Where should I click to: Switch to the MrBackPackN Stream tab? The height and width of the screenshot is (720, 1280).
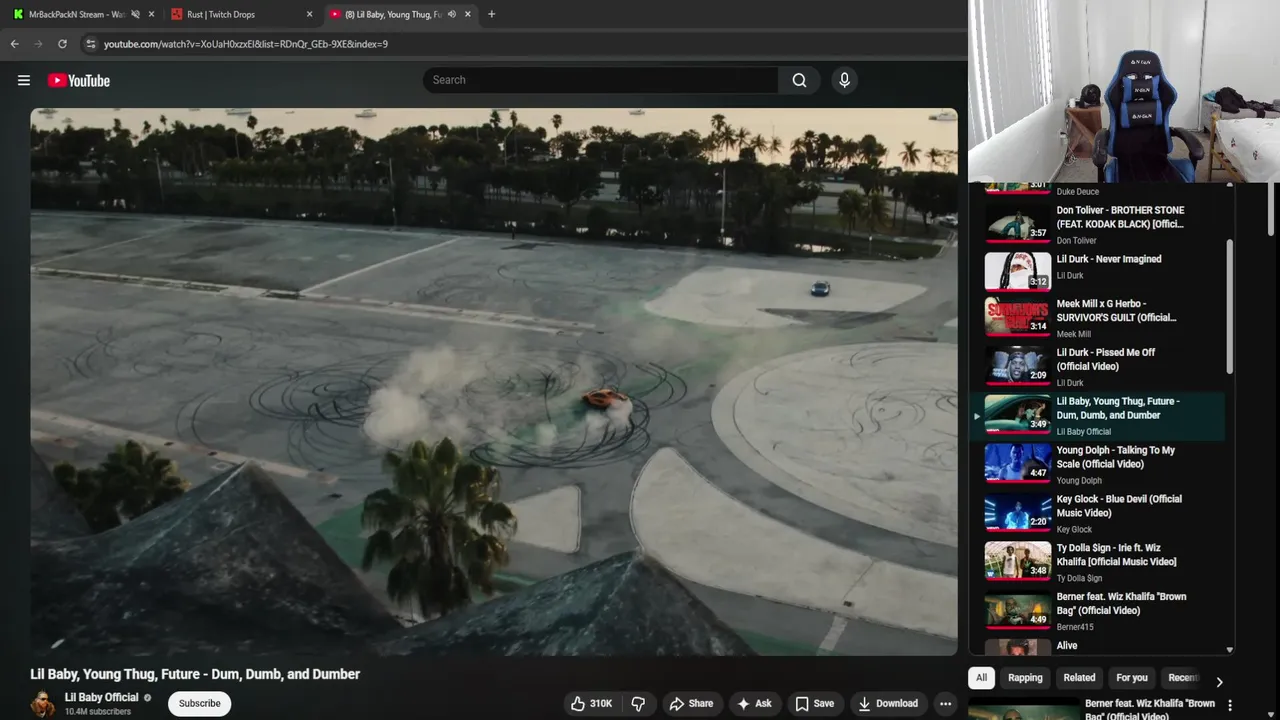coord(76,14)
